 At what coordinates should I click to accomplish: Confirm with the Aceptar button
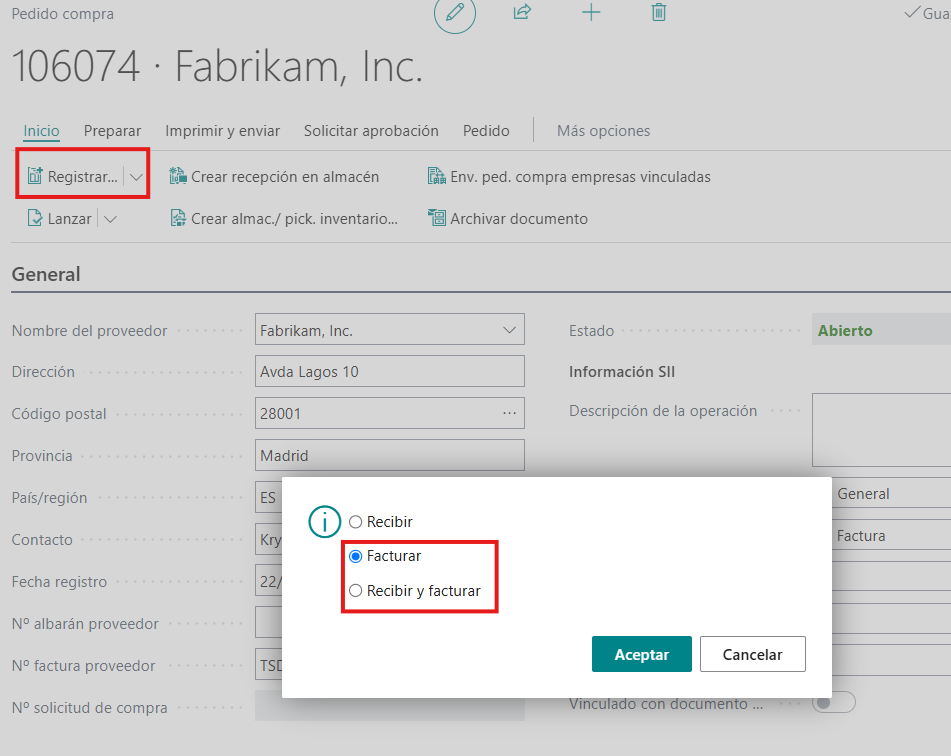pos(642,654)
